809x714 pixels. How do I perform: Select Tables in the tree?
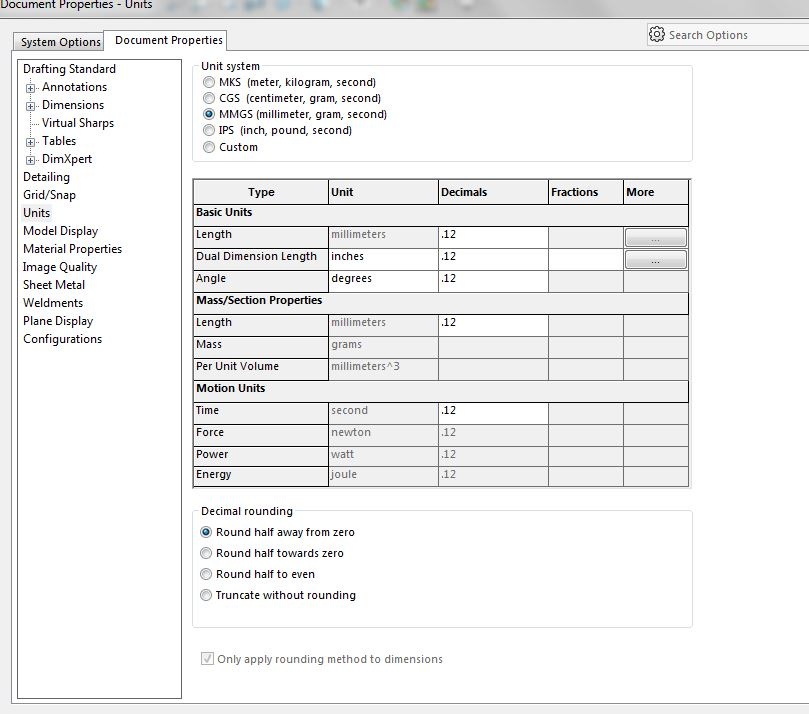[x=59, y=141]
